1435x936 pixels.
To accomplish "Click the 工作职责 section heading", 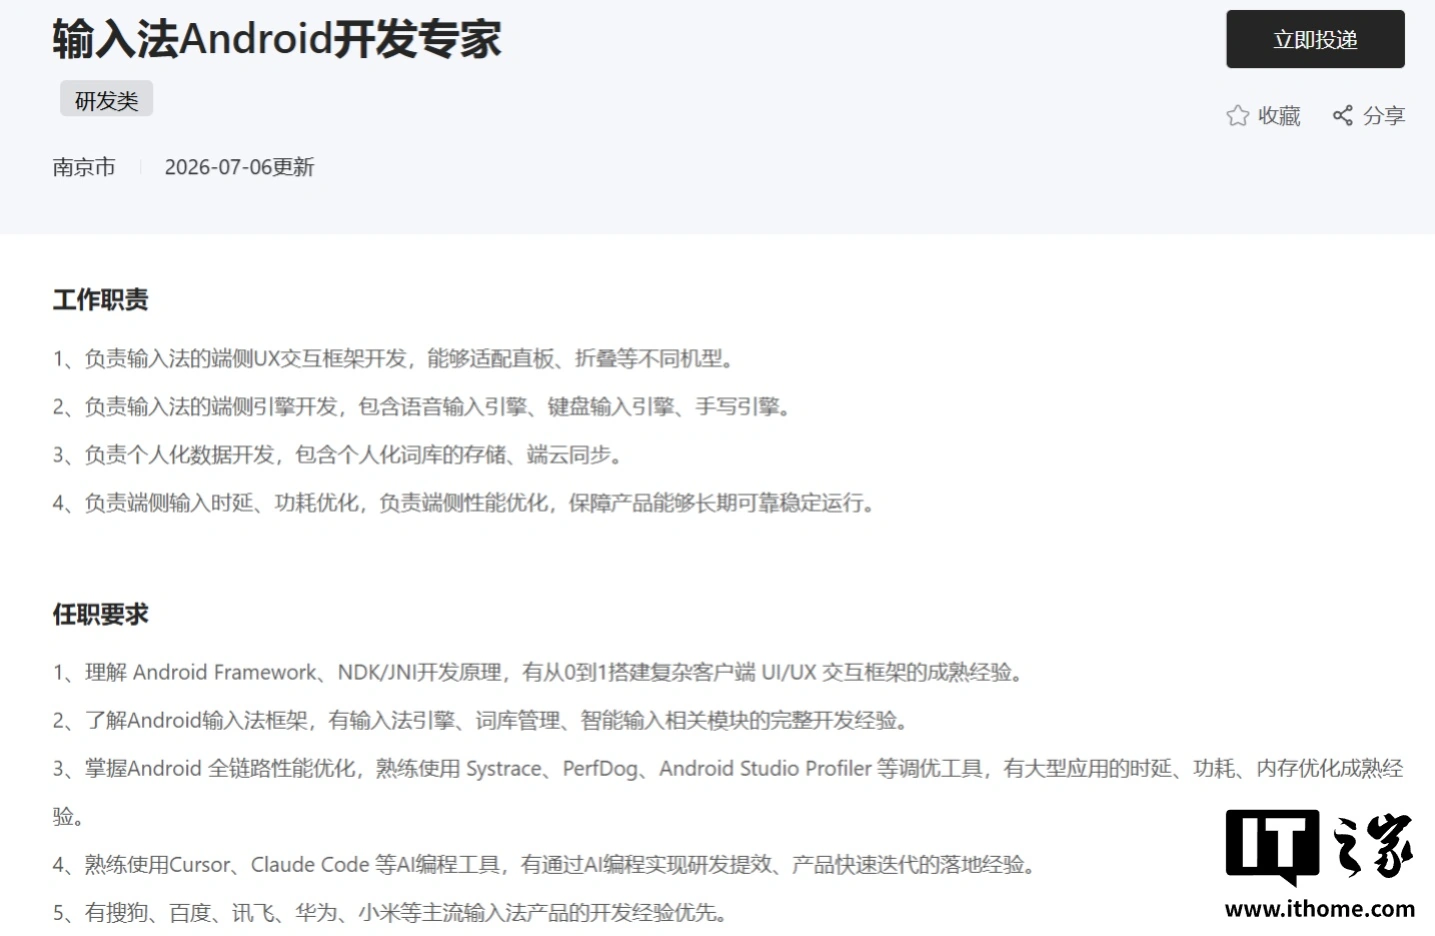I will 100,299.
